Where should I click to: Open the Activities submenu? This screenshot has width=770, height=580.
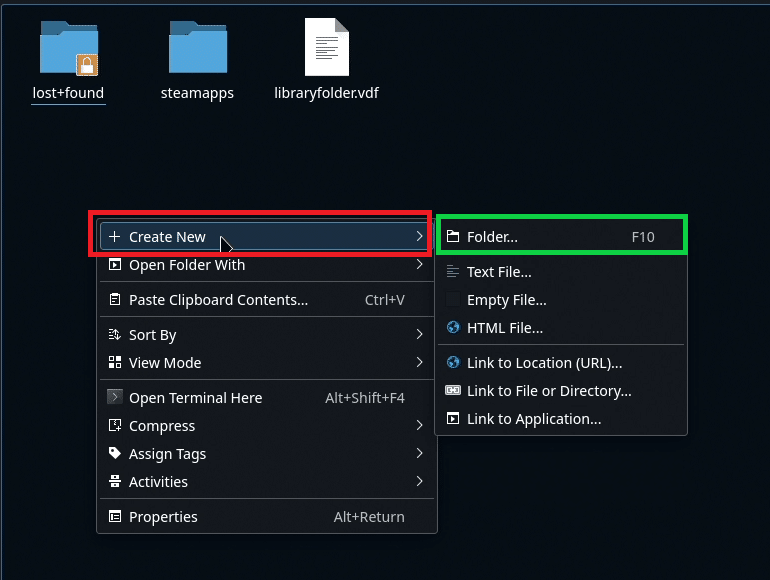267,482
